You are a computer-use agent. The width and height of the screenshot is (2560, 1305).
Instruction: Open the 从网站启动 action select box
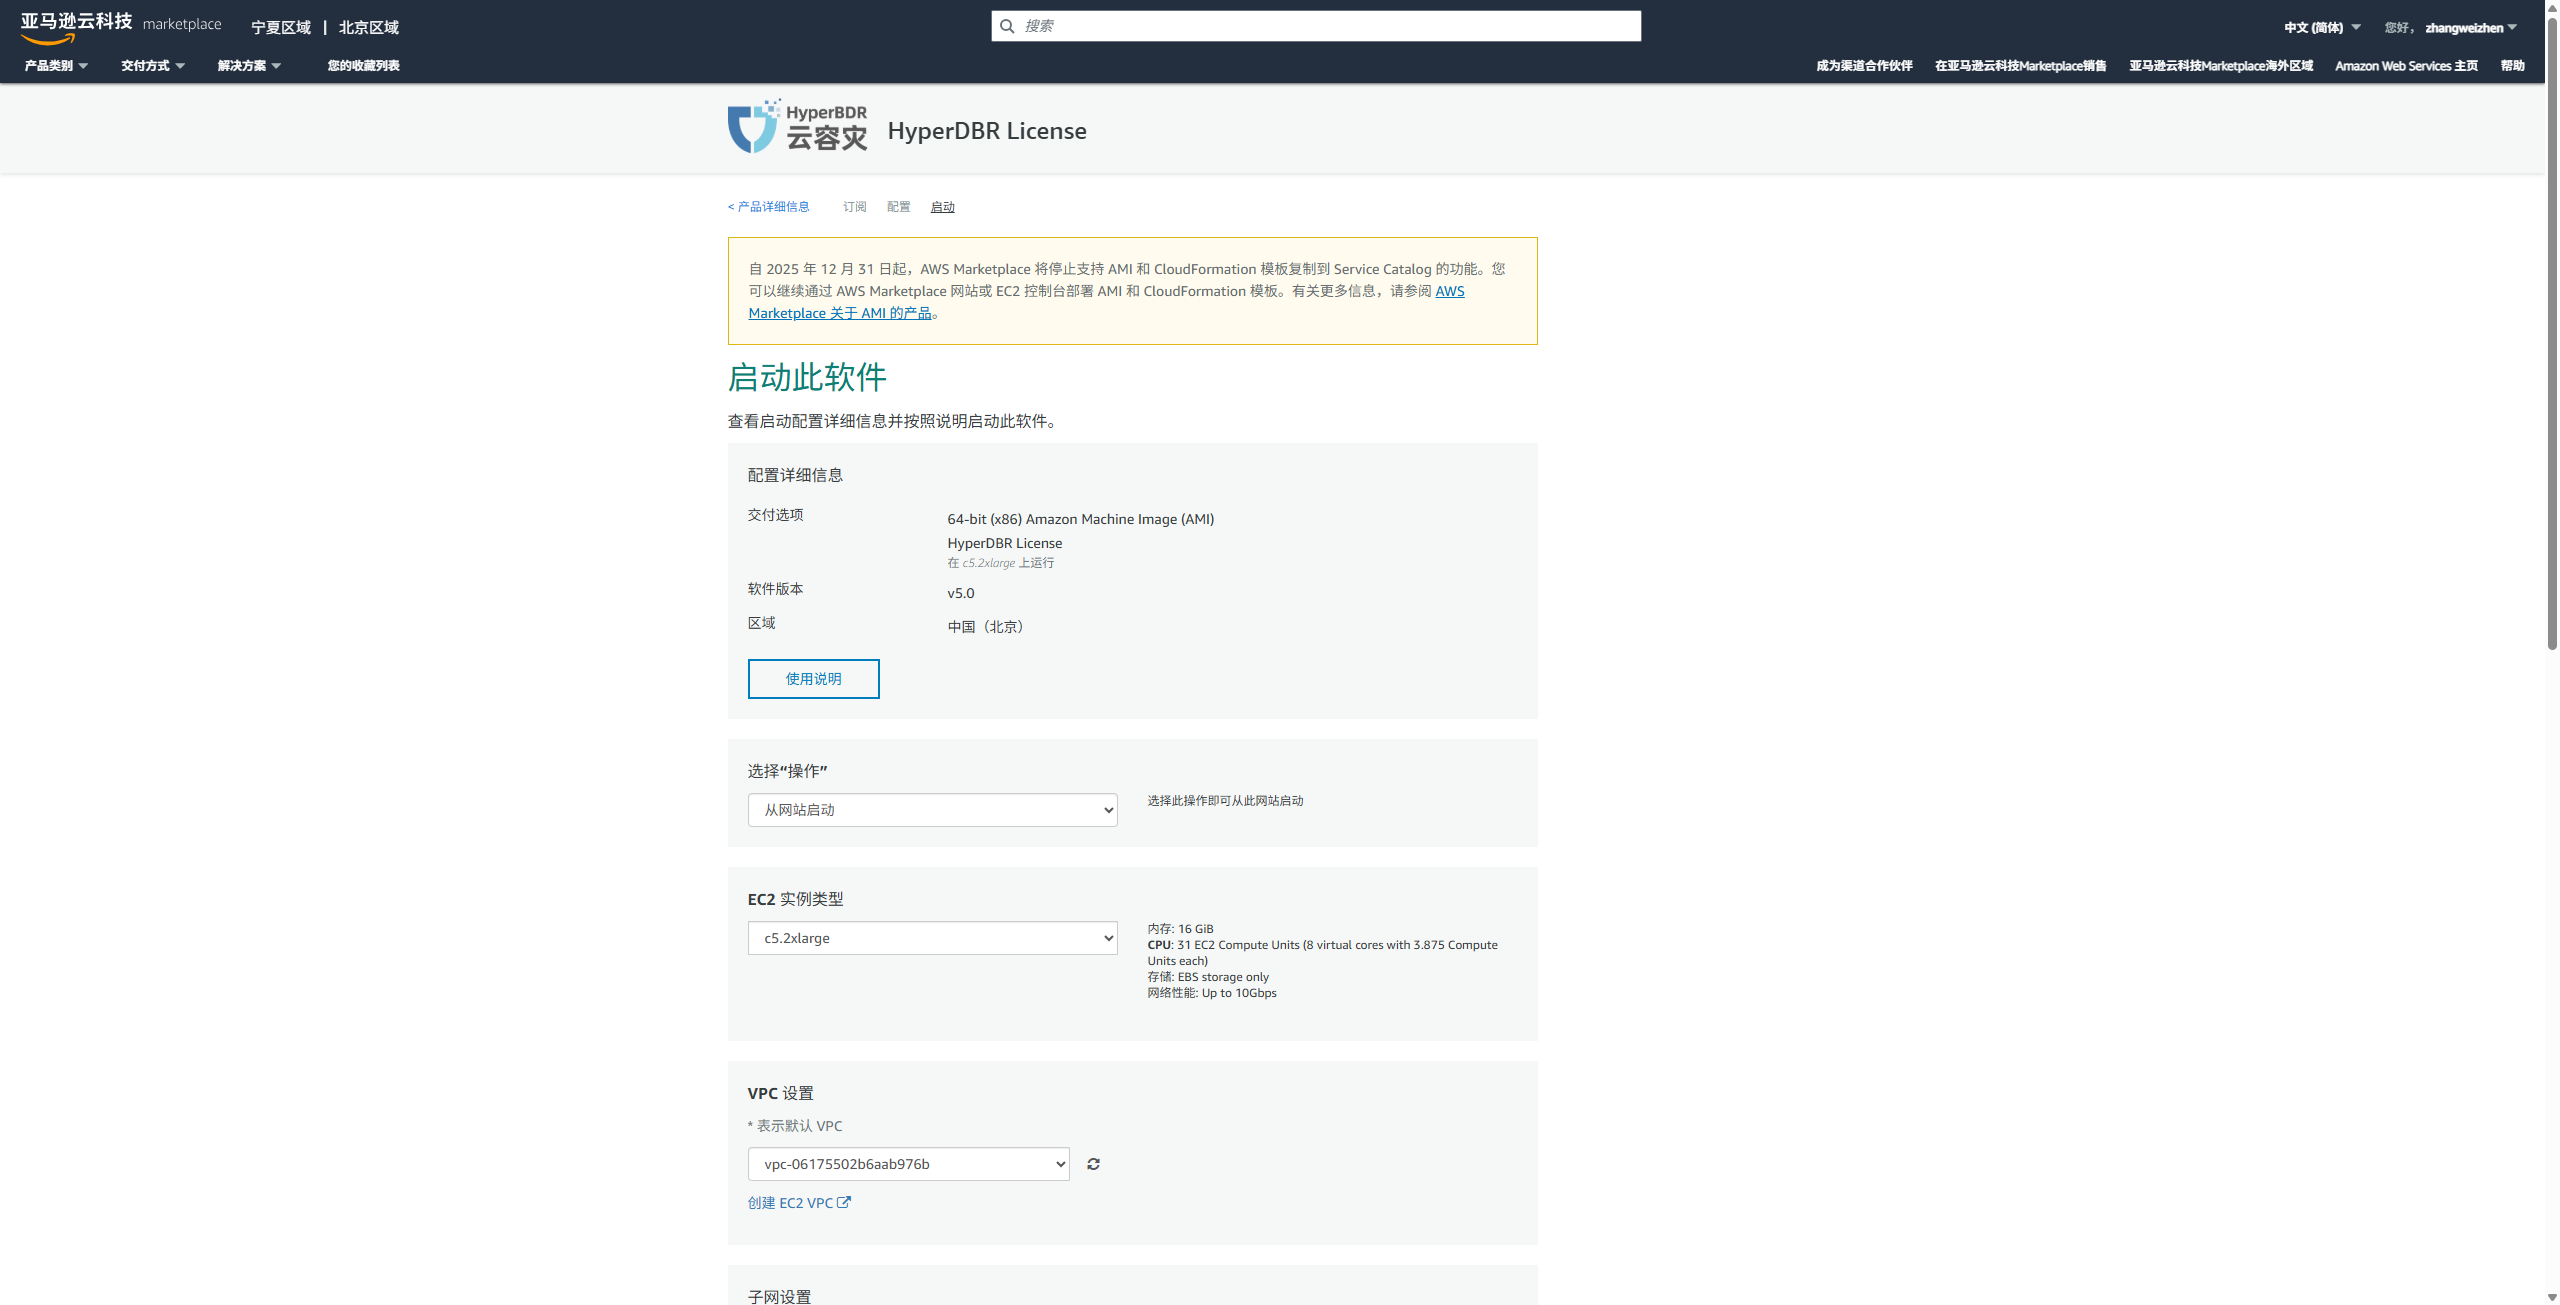tap(933, 810)
